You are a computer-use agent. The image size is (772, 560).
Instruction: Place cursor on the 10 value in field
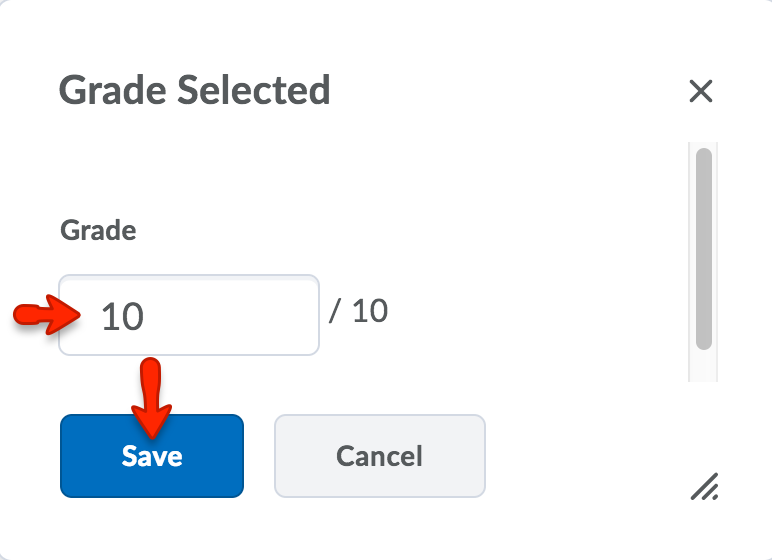click(123, 317)
